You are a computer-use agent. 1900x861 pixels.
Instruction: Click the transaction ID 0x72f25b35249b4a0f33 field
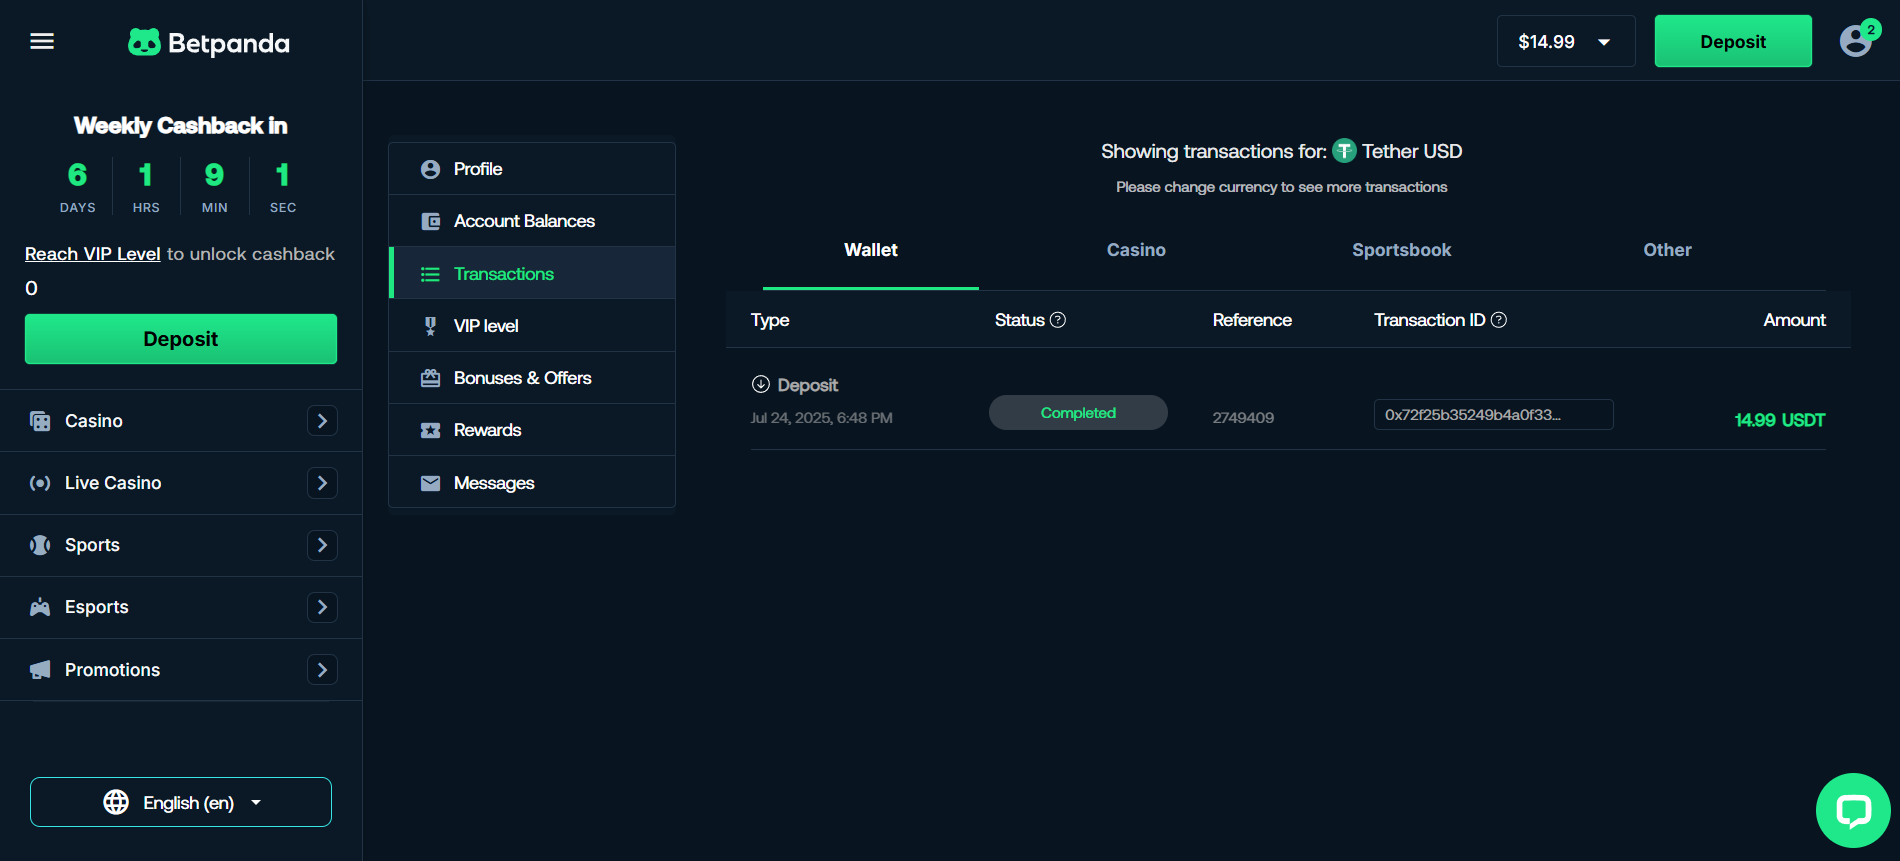pos(1493,414)
